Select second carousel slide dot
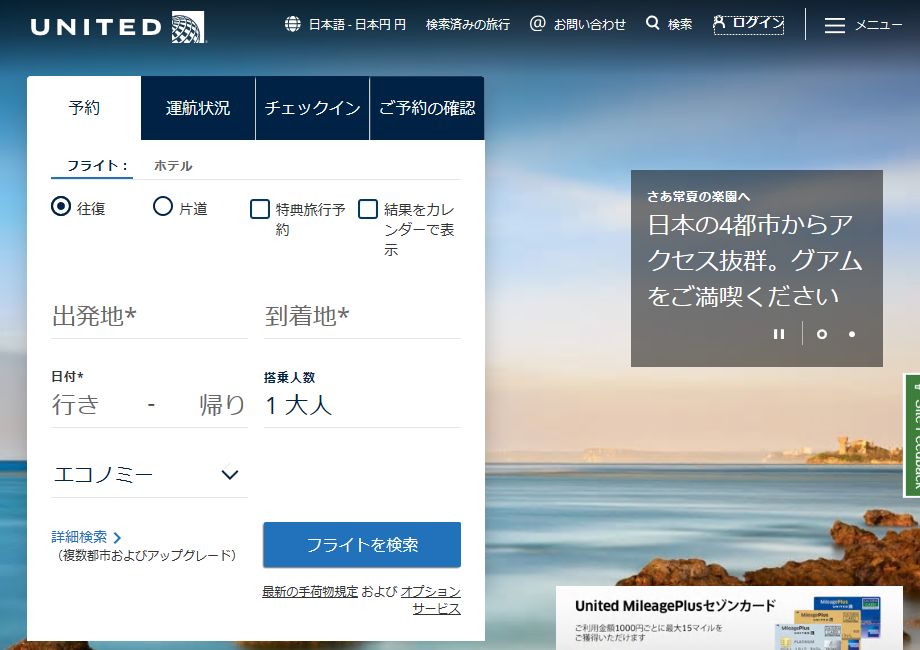 [x=852, y=334]
